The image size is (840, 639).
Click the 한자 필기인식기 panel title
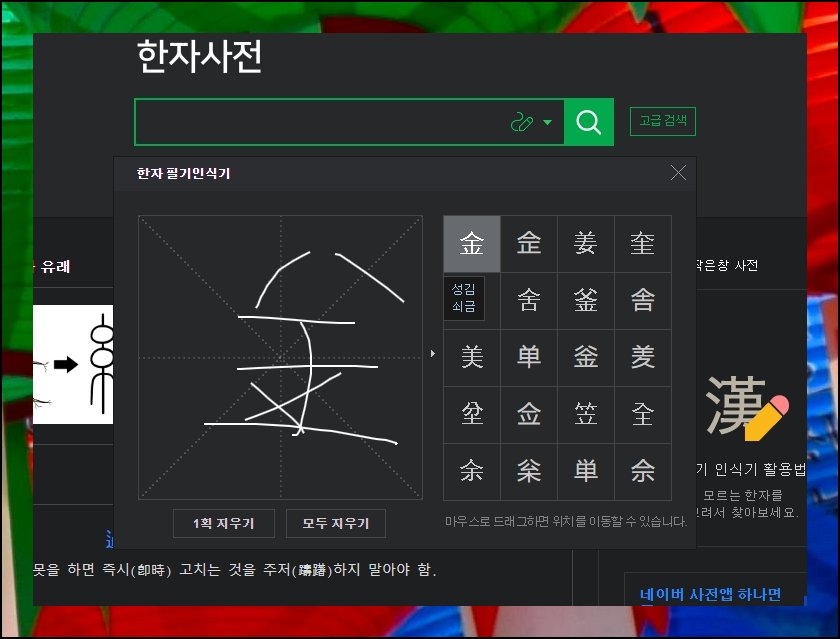(x=183, y=174)
